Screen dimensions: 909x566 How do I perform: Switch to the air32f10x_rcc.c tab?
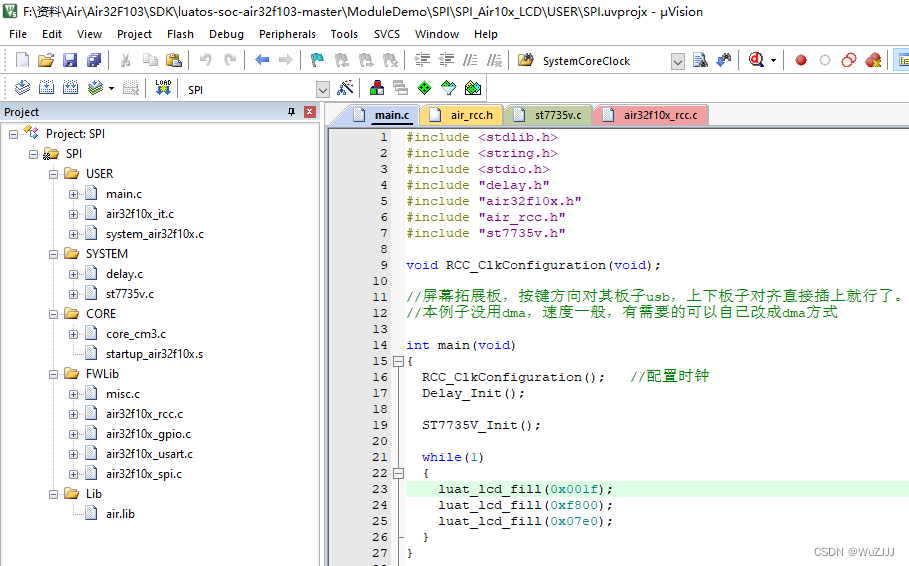click(659, 115)
